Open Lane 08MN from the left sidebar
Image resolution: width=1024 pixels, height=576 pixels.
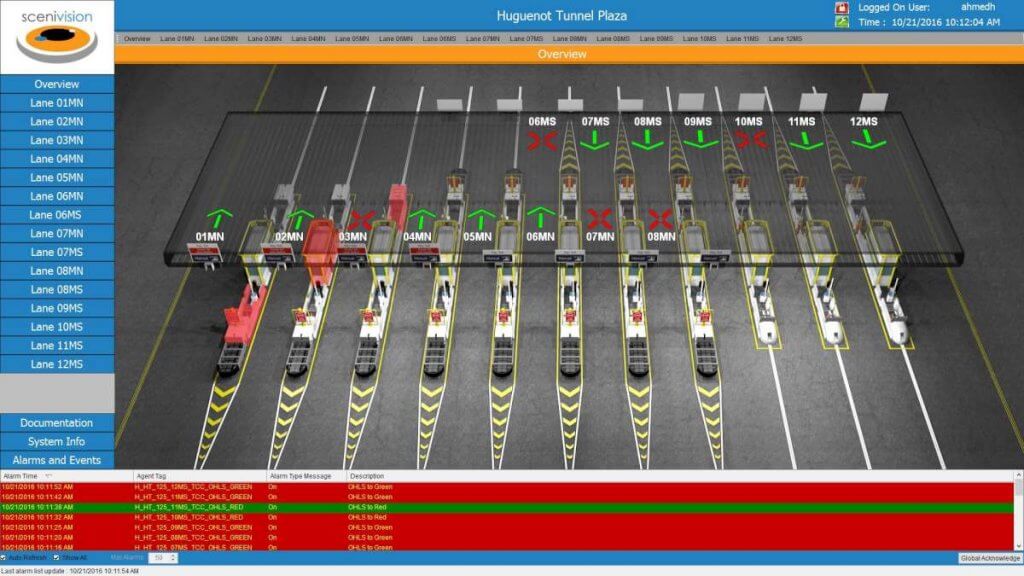pyautogui.click(x=57, y=271)
